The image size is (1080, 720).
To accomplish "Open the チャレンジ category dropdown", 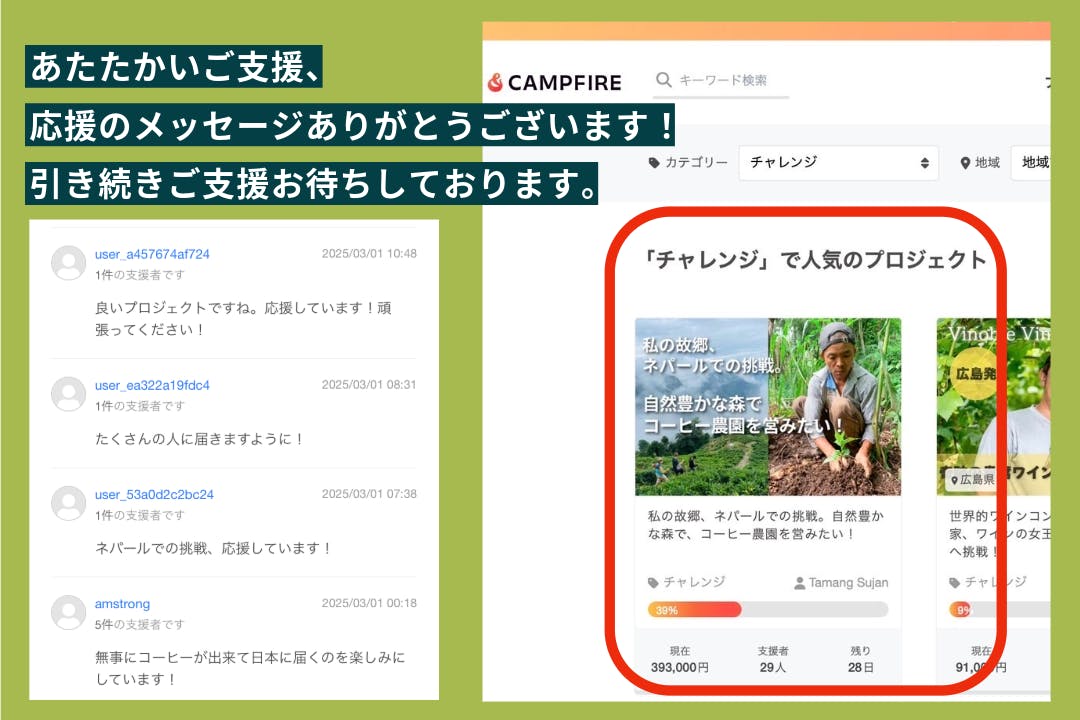I will click(838, 163).
